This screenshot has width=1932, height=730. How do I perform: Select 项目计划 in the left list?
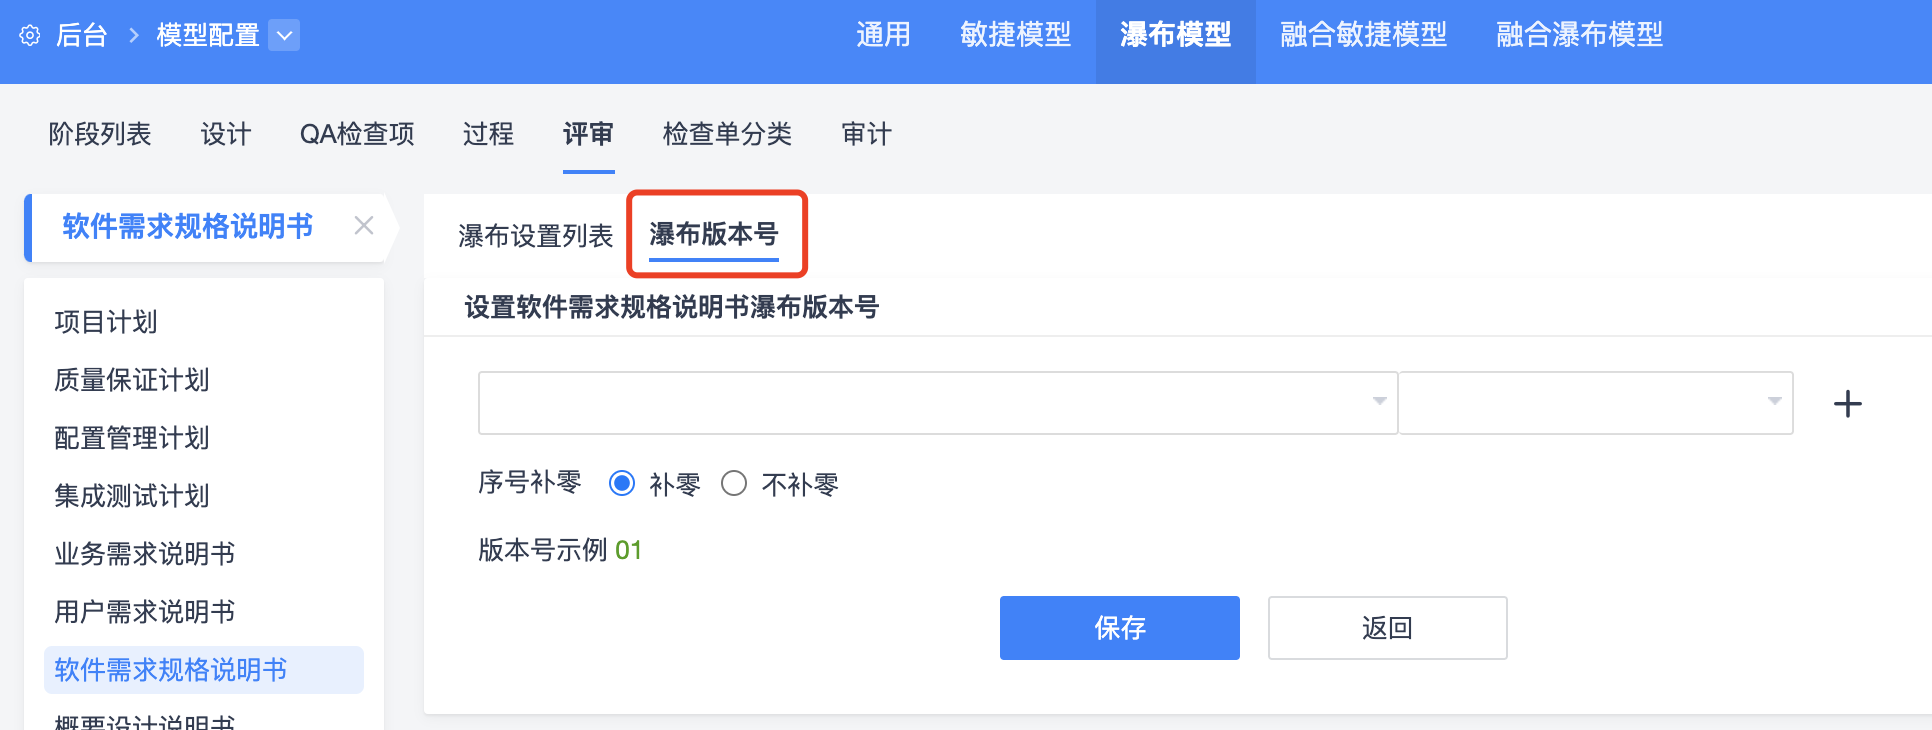point(106,322)
